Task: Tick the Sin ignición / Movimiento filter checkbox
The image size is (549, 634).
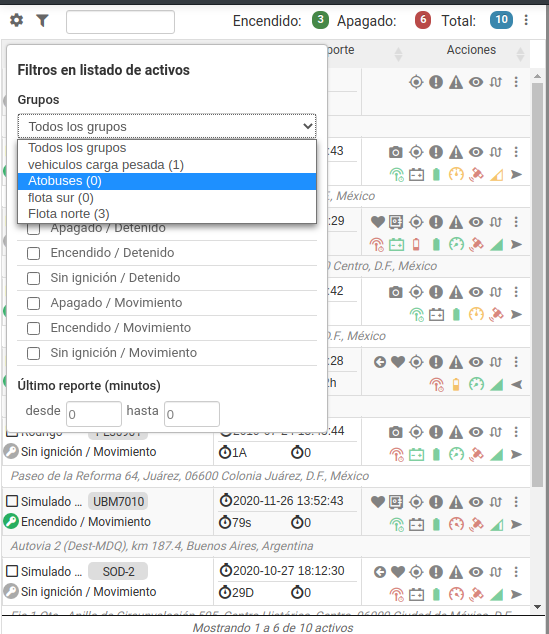Action: (33, 353)
